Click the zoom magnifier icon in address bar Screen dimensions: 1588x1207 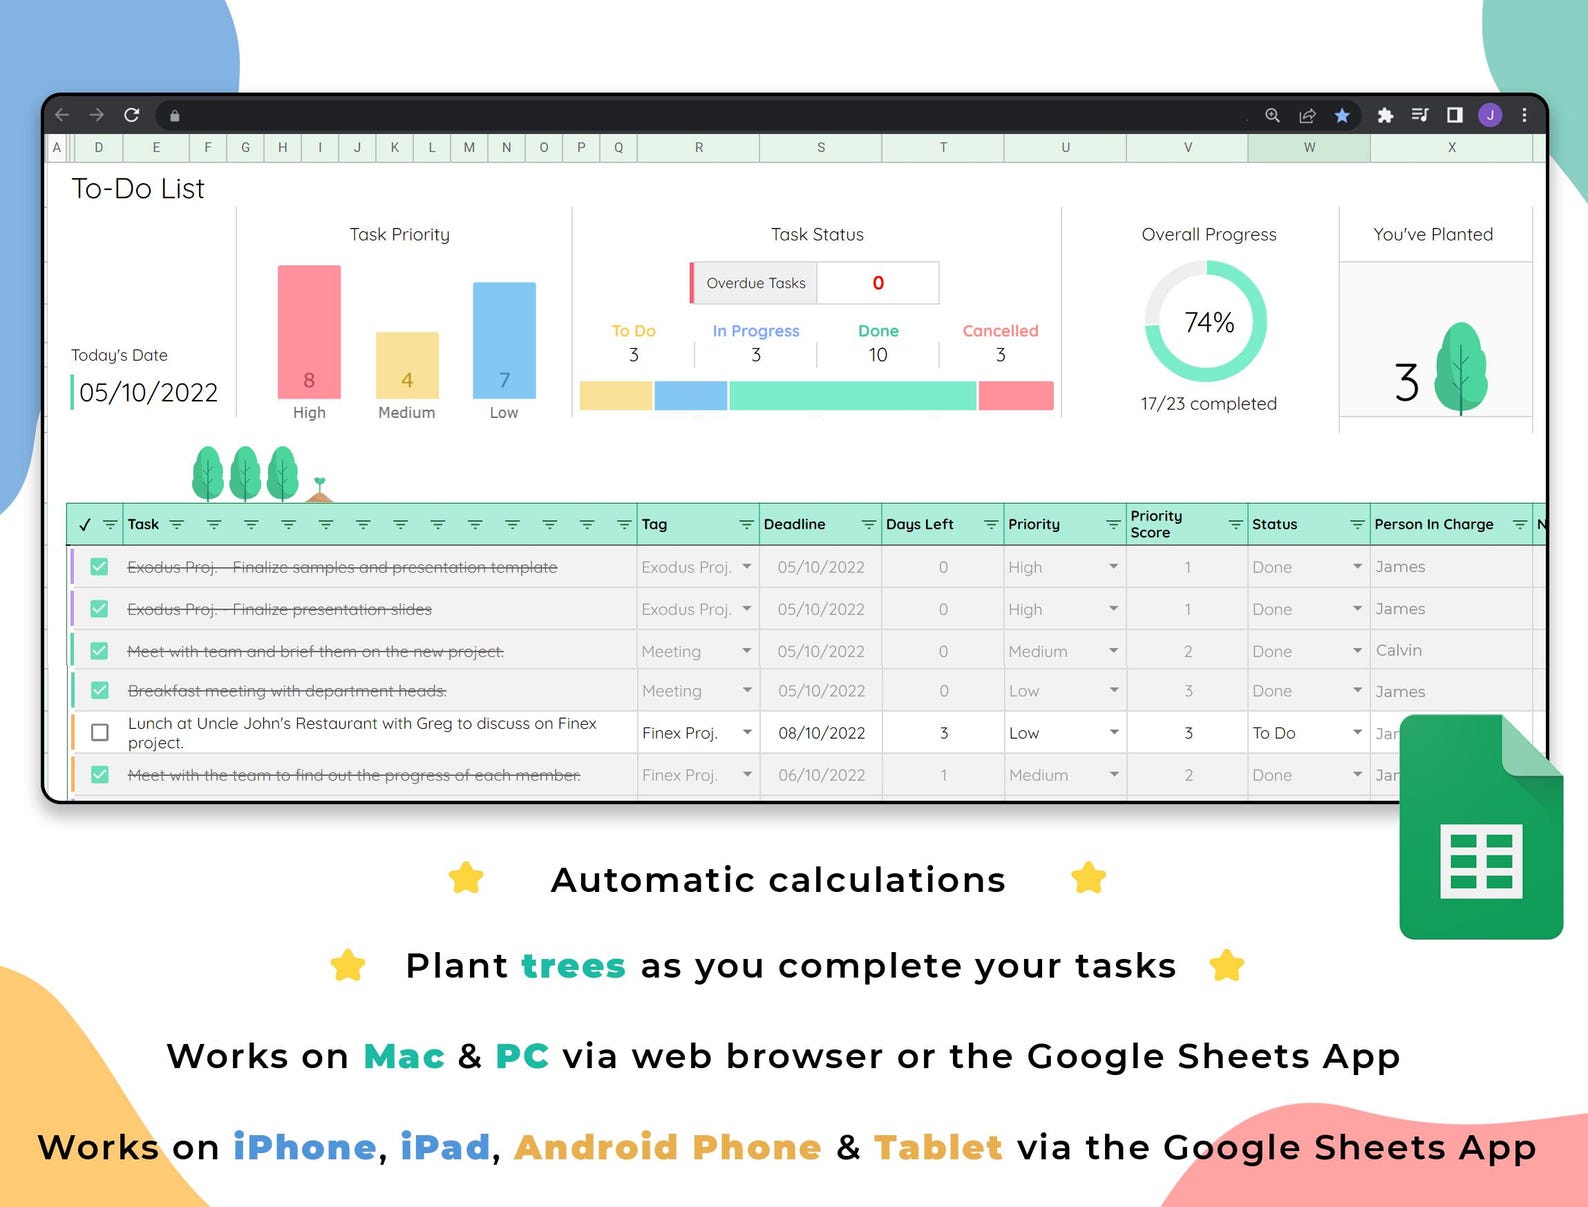tap(1272, 116)
